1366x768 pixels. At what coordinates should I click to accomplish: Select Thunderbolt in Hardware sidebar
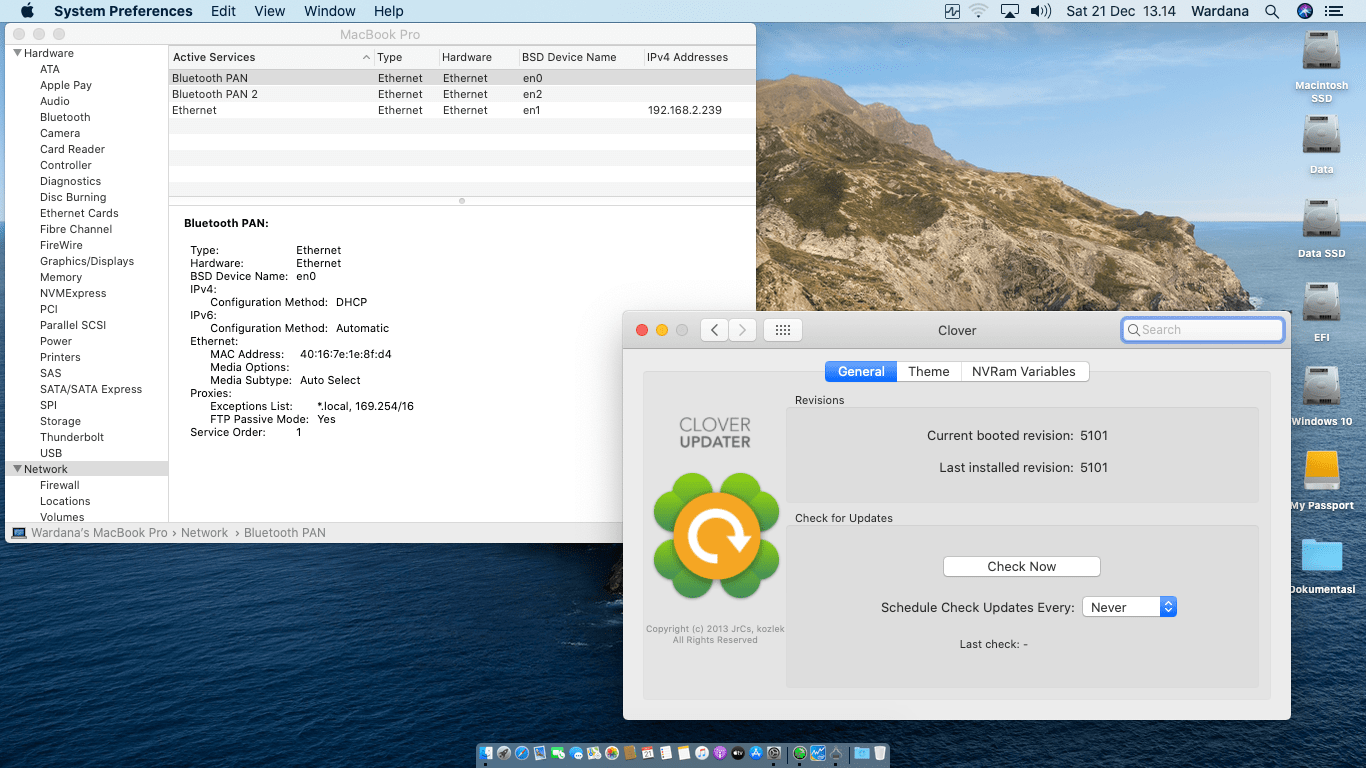click(x=72, y=437)
